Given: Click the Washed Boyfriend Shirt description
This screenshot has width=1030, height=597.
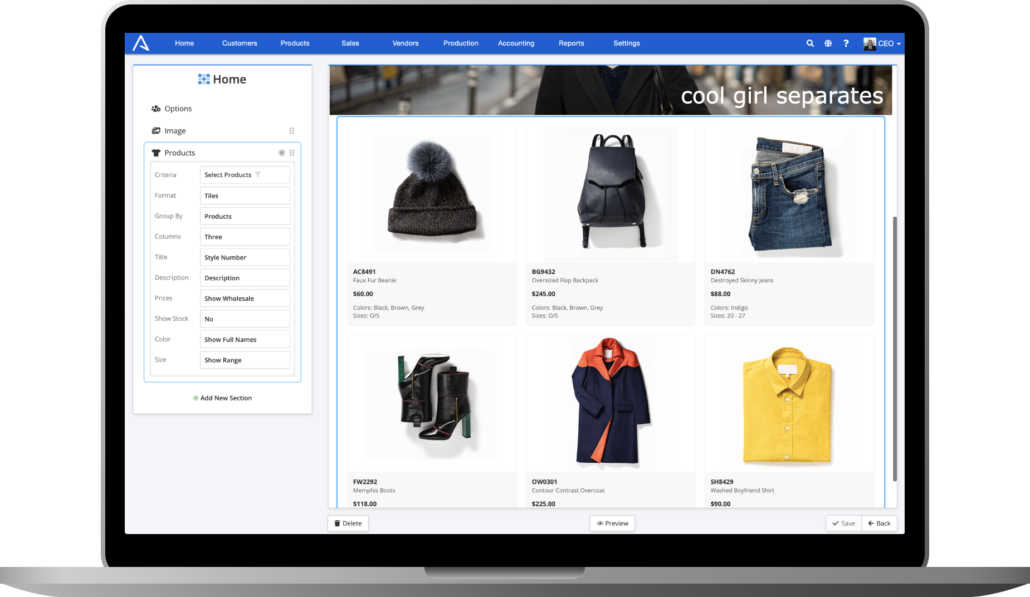Looking at the screenshot, I should click(742, 491).
